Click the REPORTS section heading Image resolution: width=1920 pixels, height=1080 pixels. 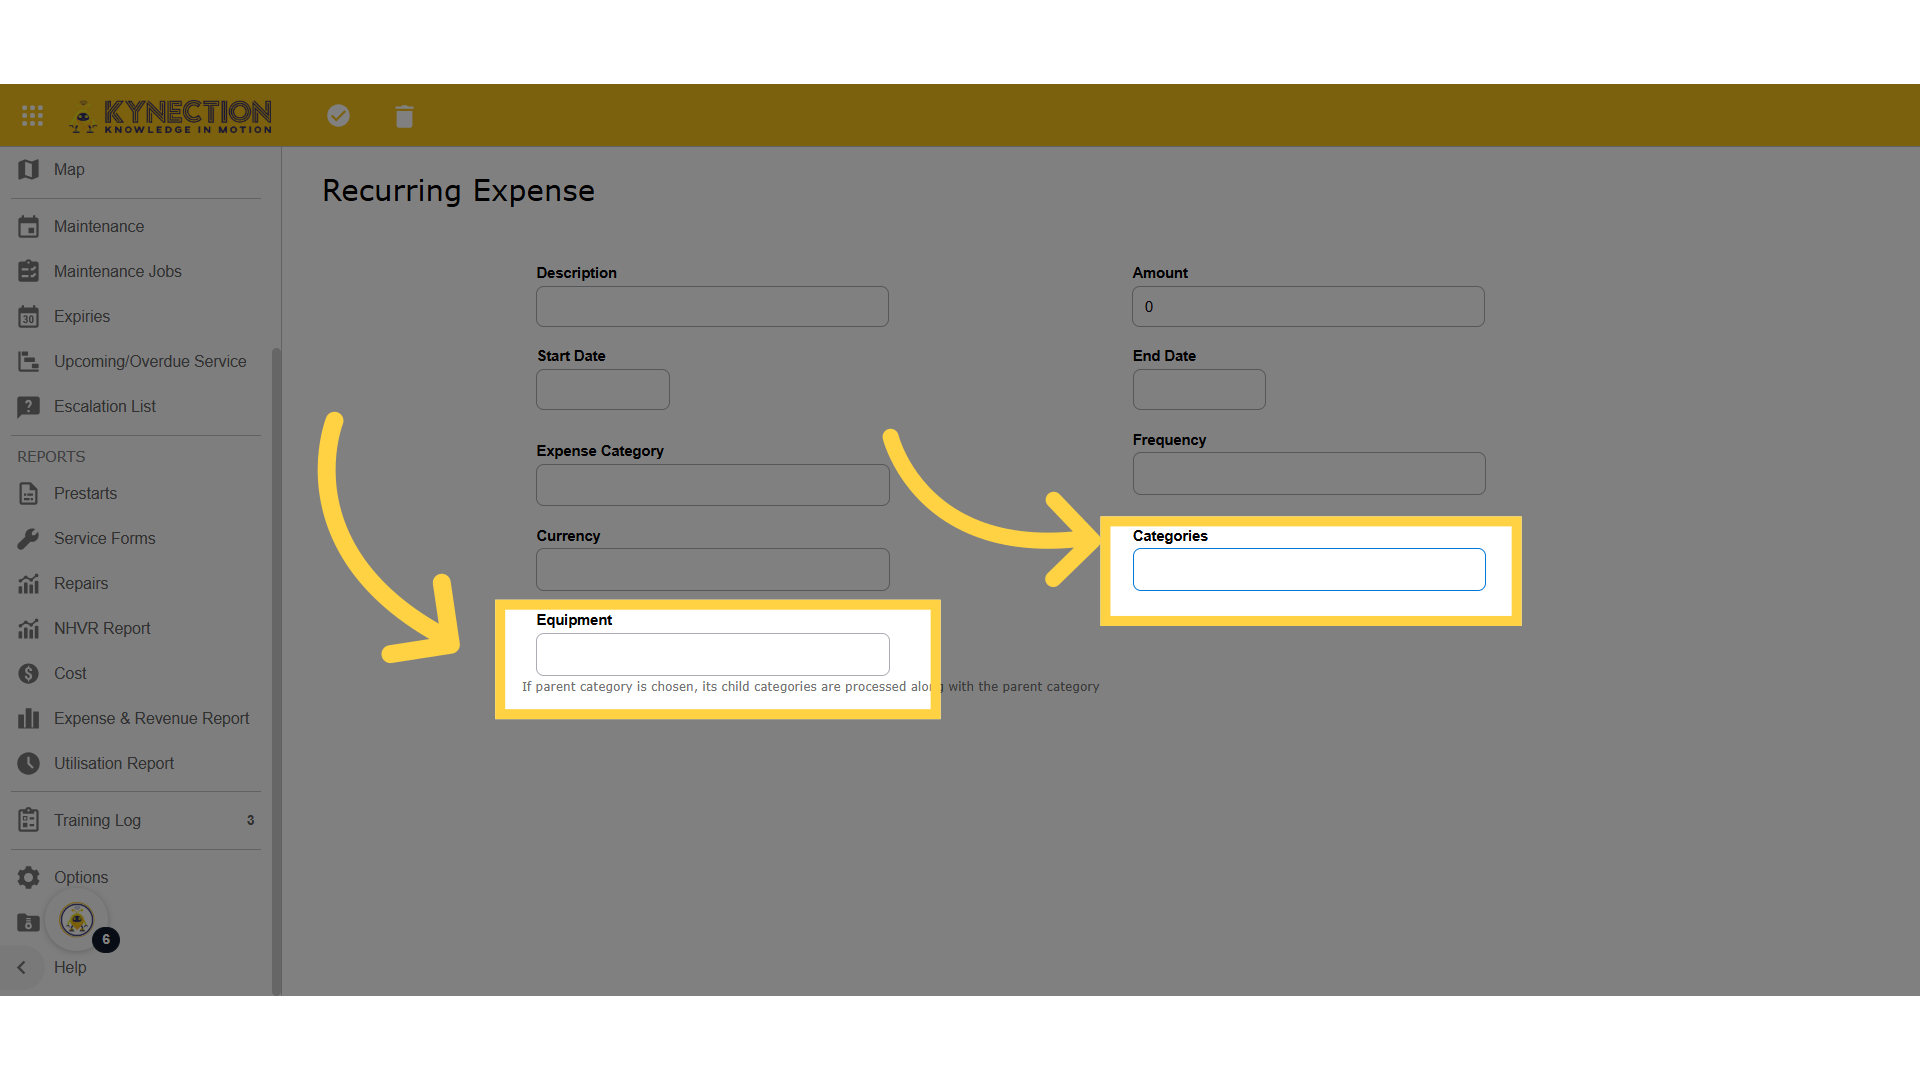(51, 457)
